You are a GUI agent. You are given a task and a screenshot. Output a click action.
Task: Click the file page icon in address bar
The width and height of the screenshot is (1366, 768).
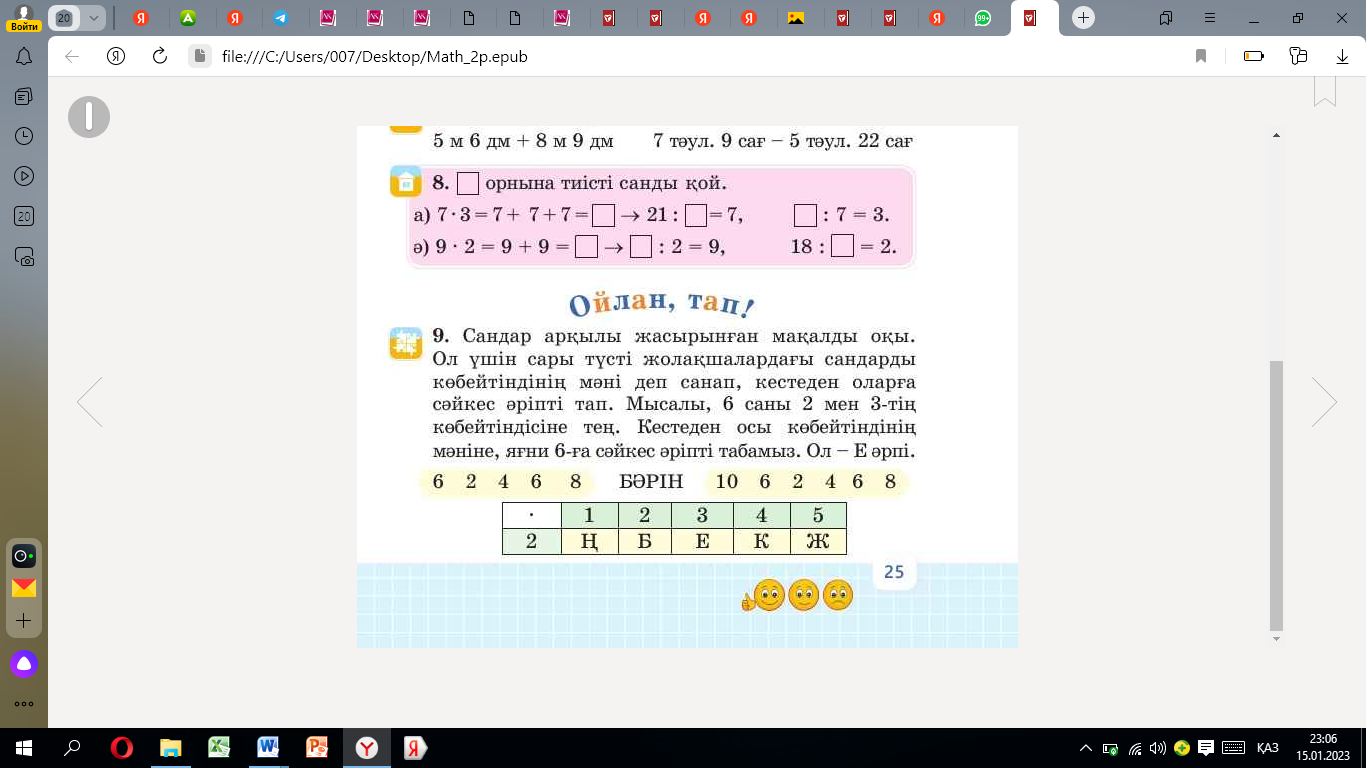click(199, 57)
